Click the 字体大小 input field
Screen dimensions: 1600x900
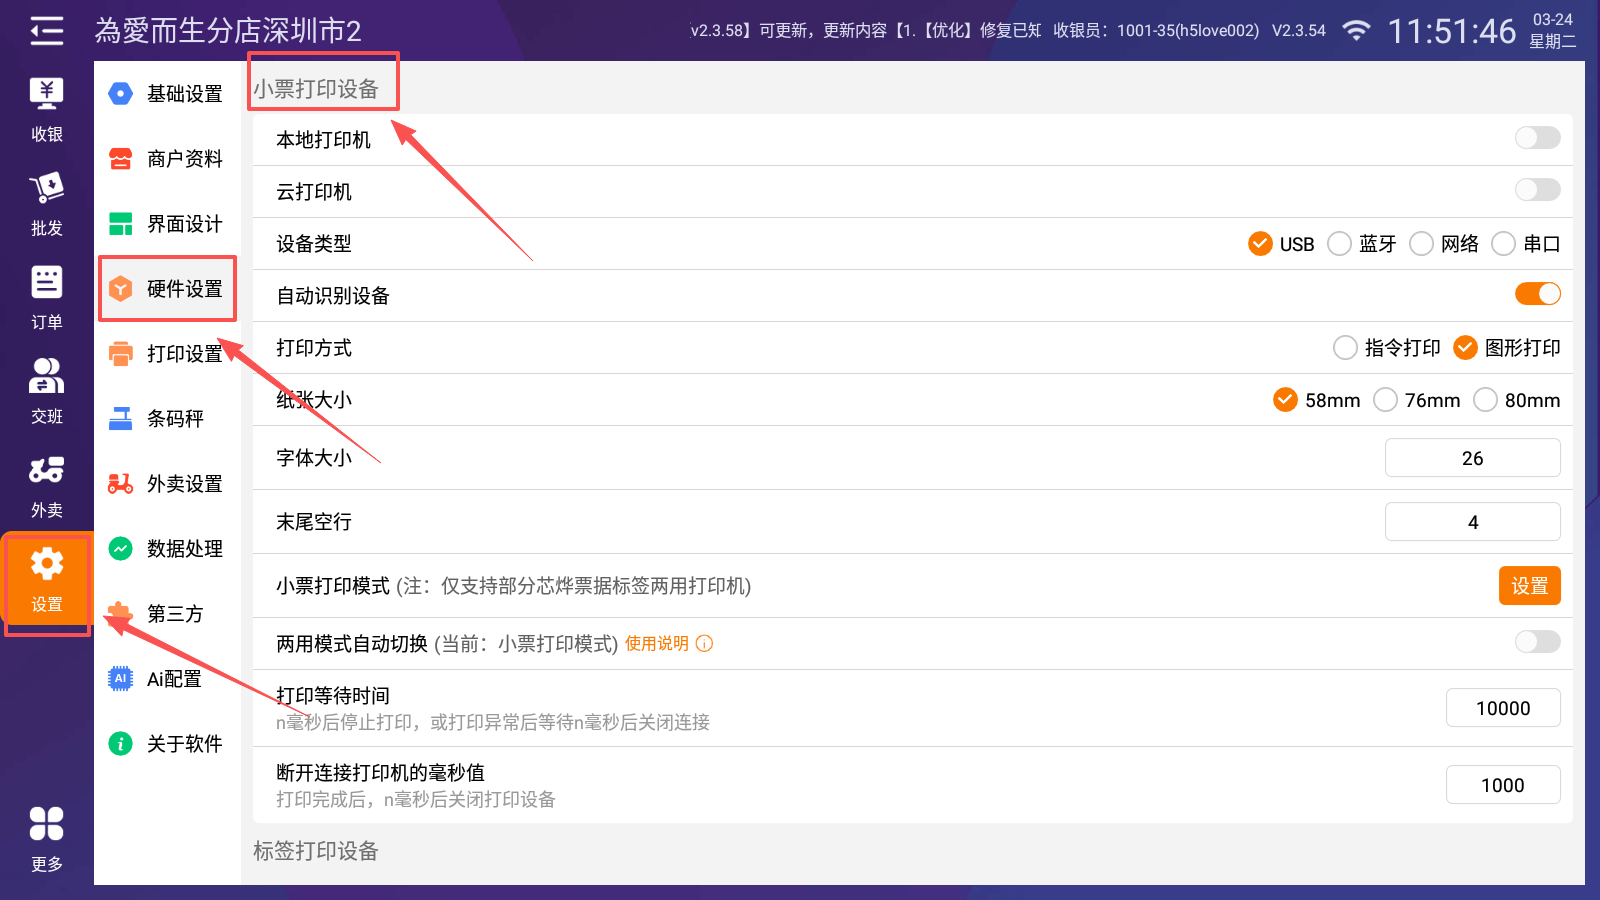tap(1472, 458)
